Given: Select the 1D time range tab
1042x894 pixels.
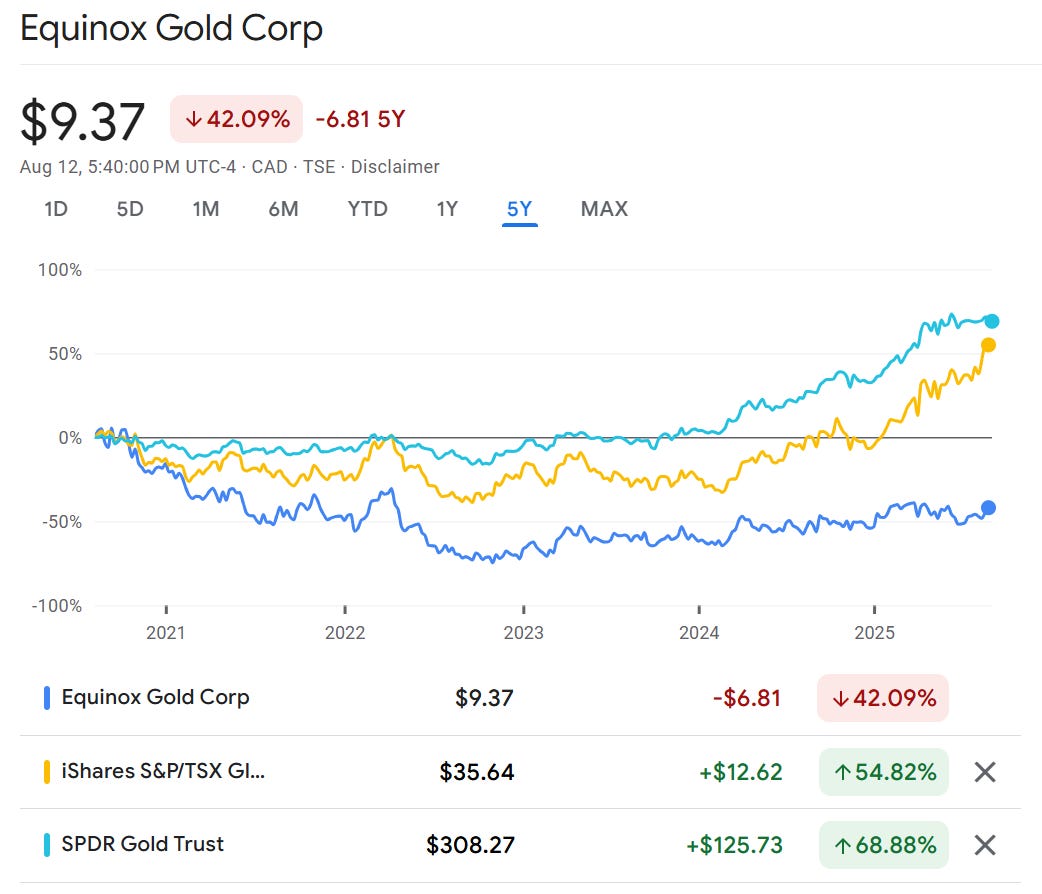Looking at the screenshot, I should [56, 209].
